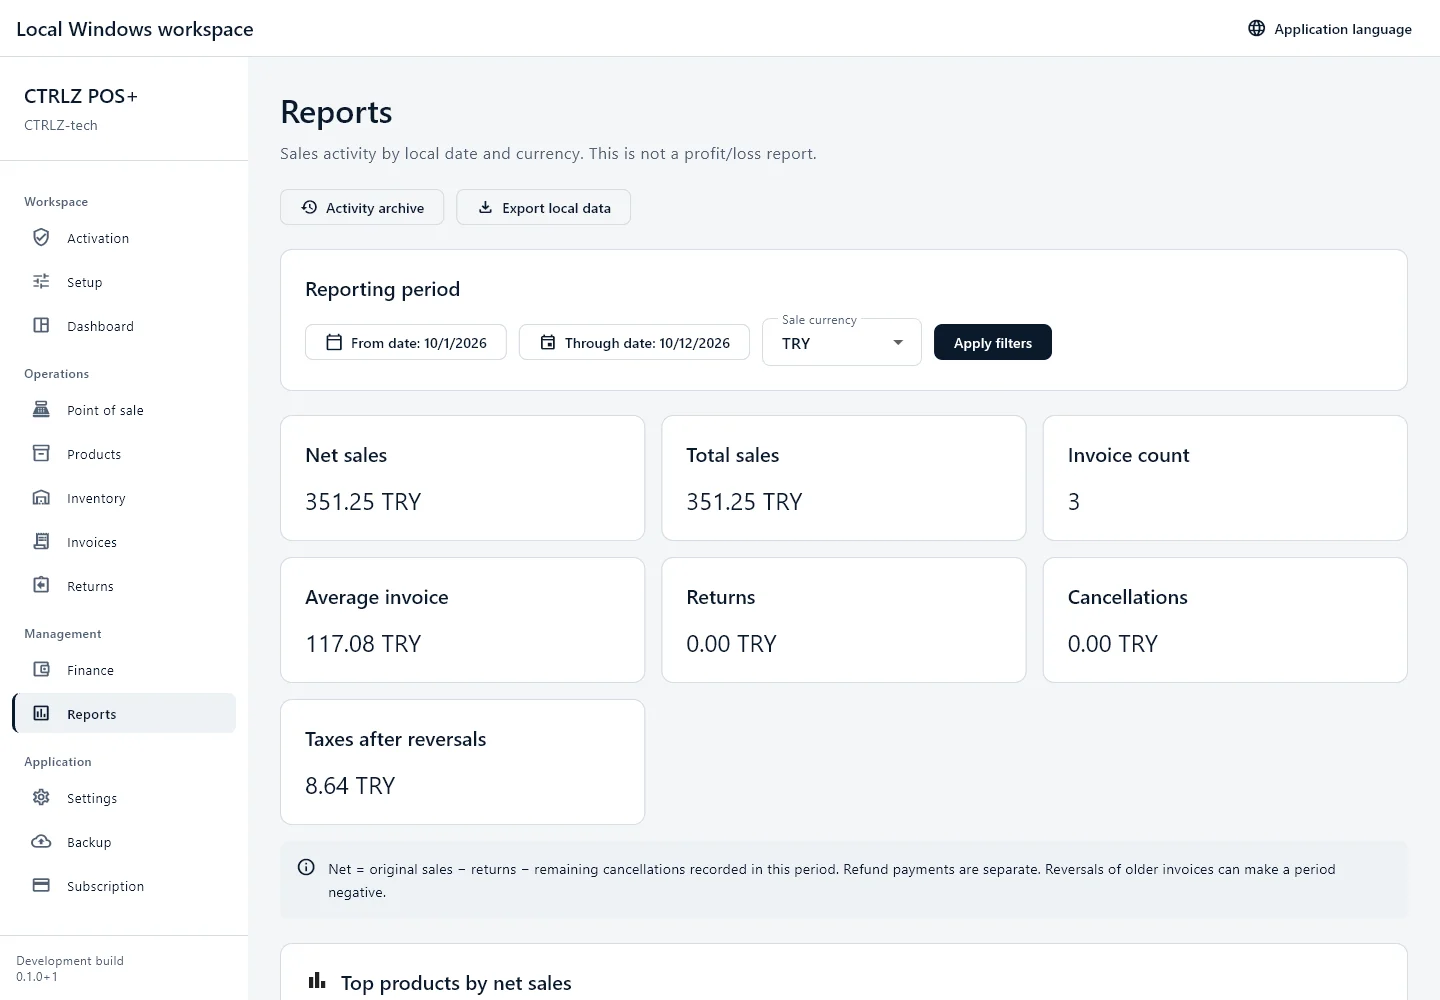Click the bar chart icon beside Top products
Viewport: 1440px width, 1000px height.
coord(317,981)
